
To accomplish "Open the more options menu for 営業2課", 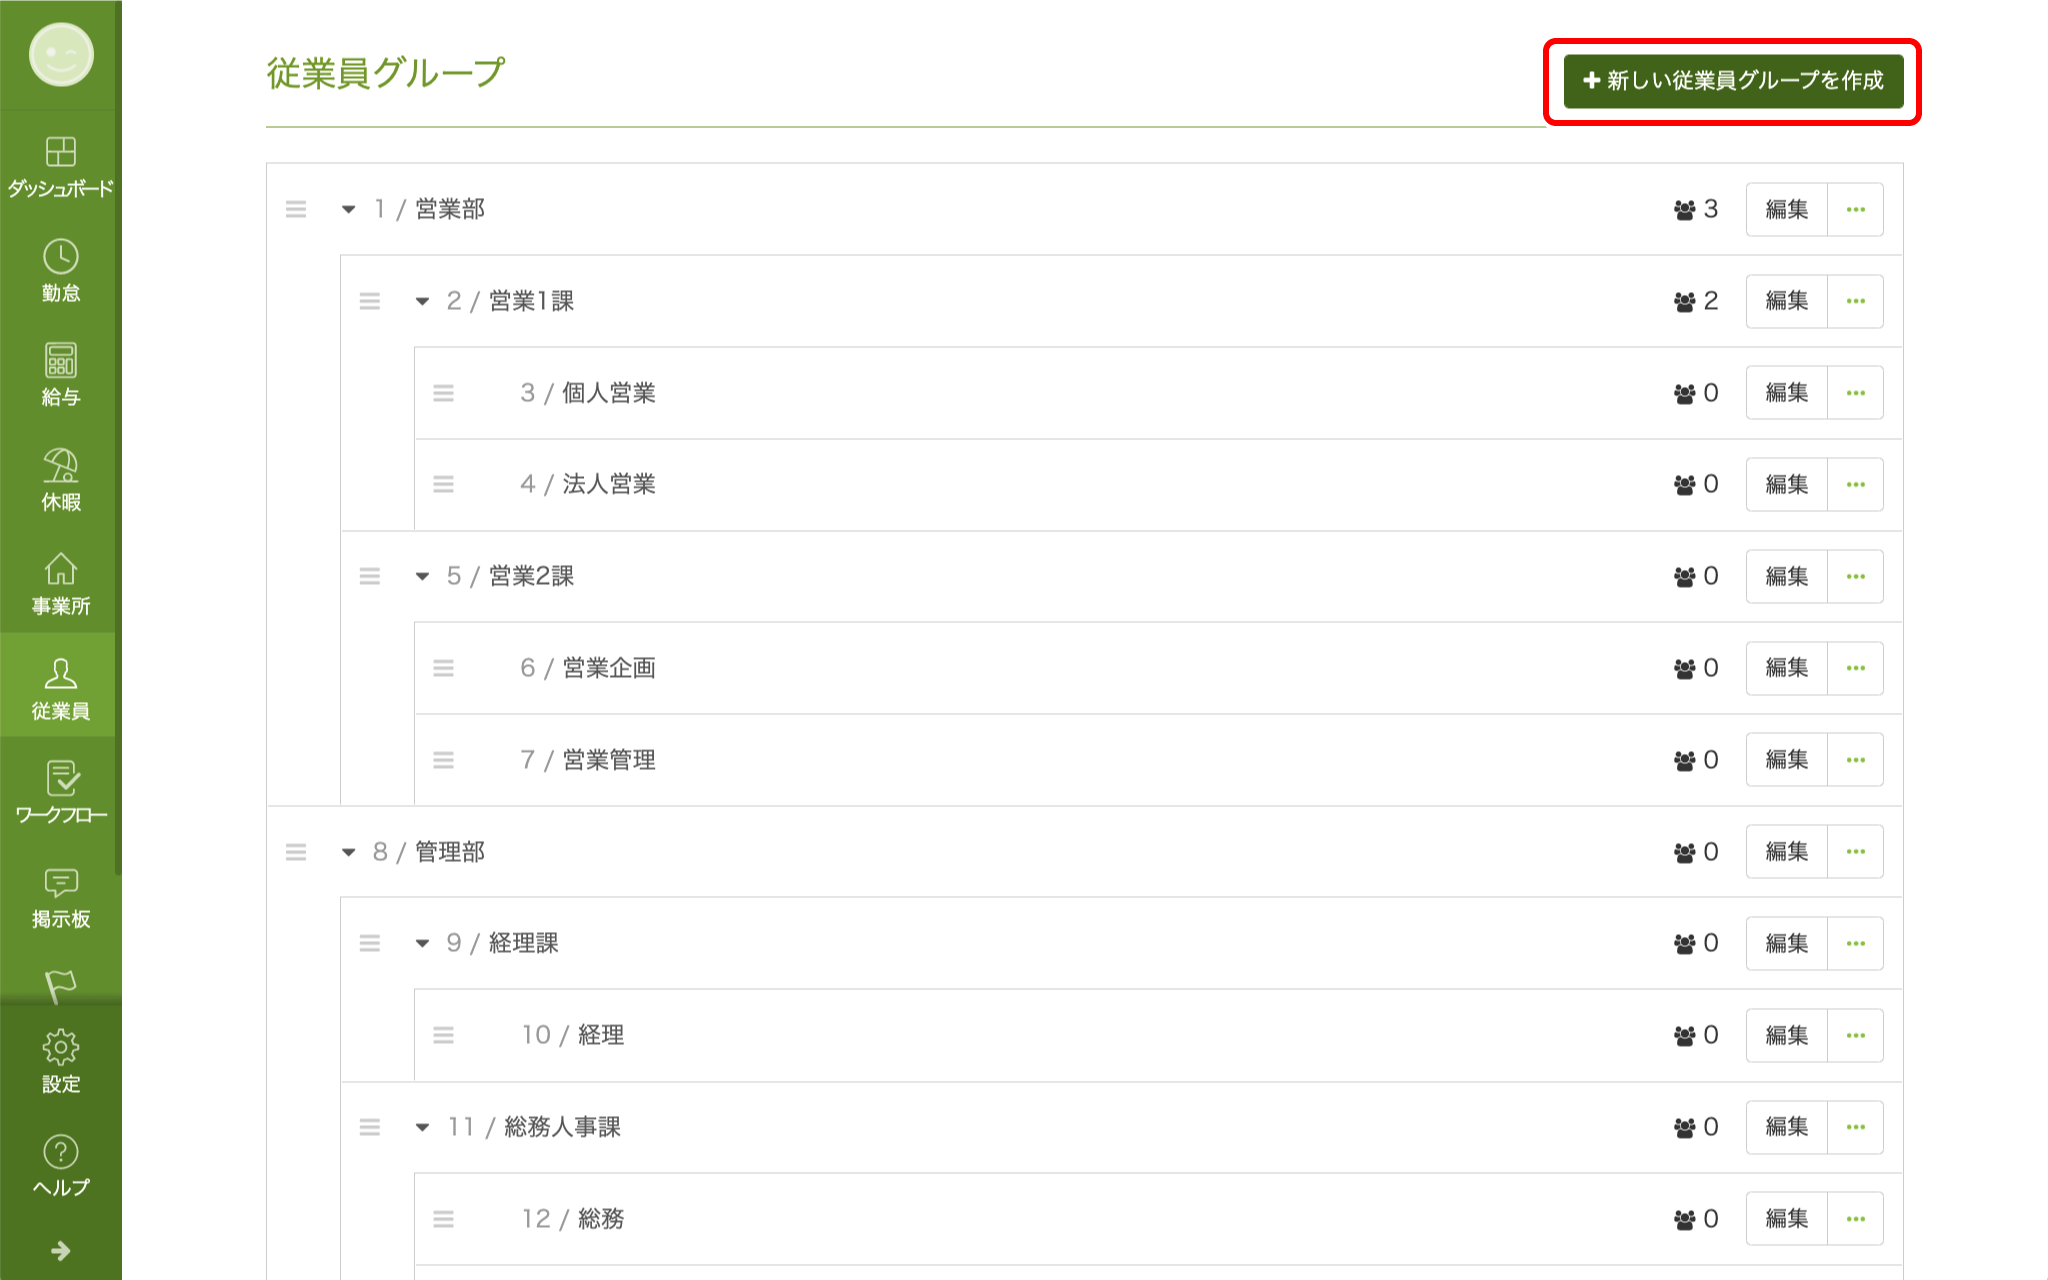I will pos(1856,576).
